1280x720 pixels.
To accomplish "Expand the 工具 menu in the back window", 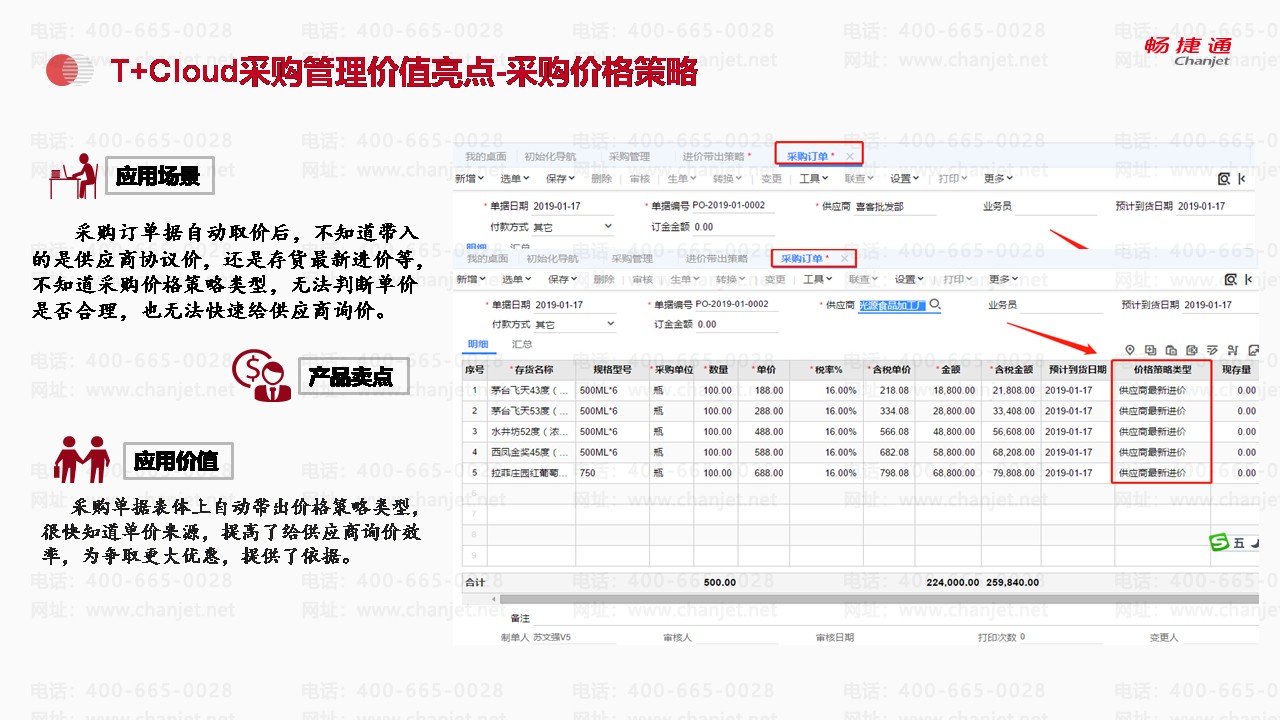I will 814,179.
